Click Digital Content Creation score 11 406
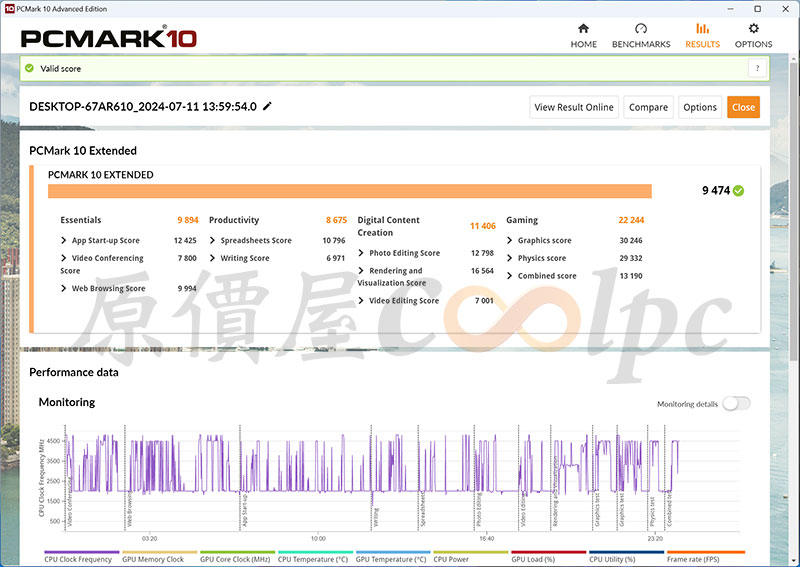800x567 pixels. coord(483,226)
